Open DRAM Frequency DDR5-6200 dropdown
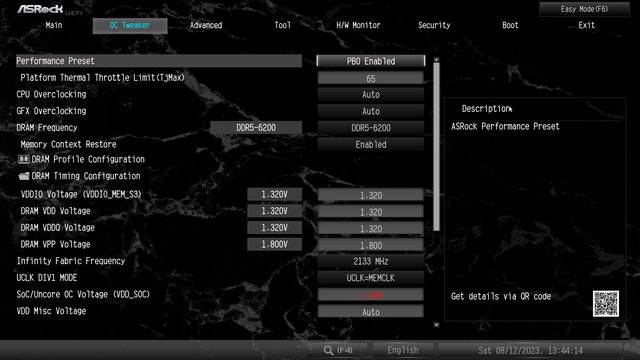640x360 pixels. 371,128
